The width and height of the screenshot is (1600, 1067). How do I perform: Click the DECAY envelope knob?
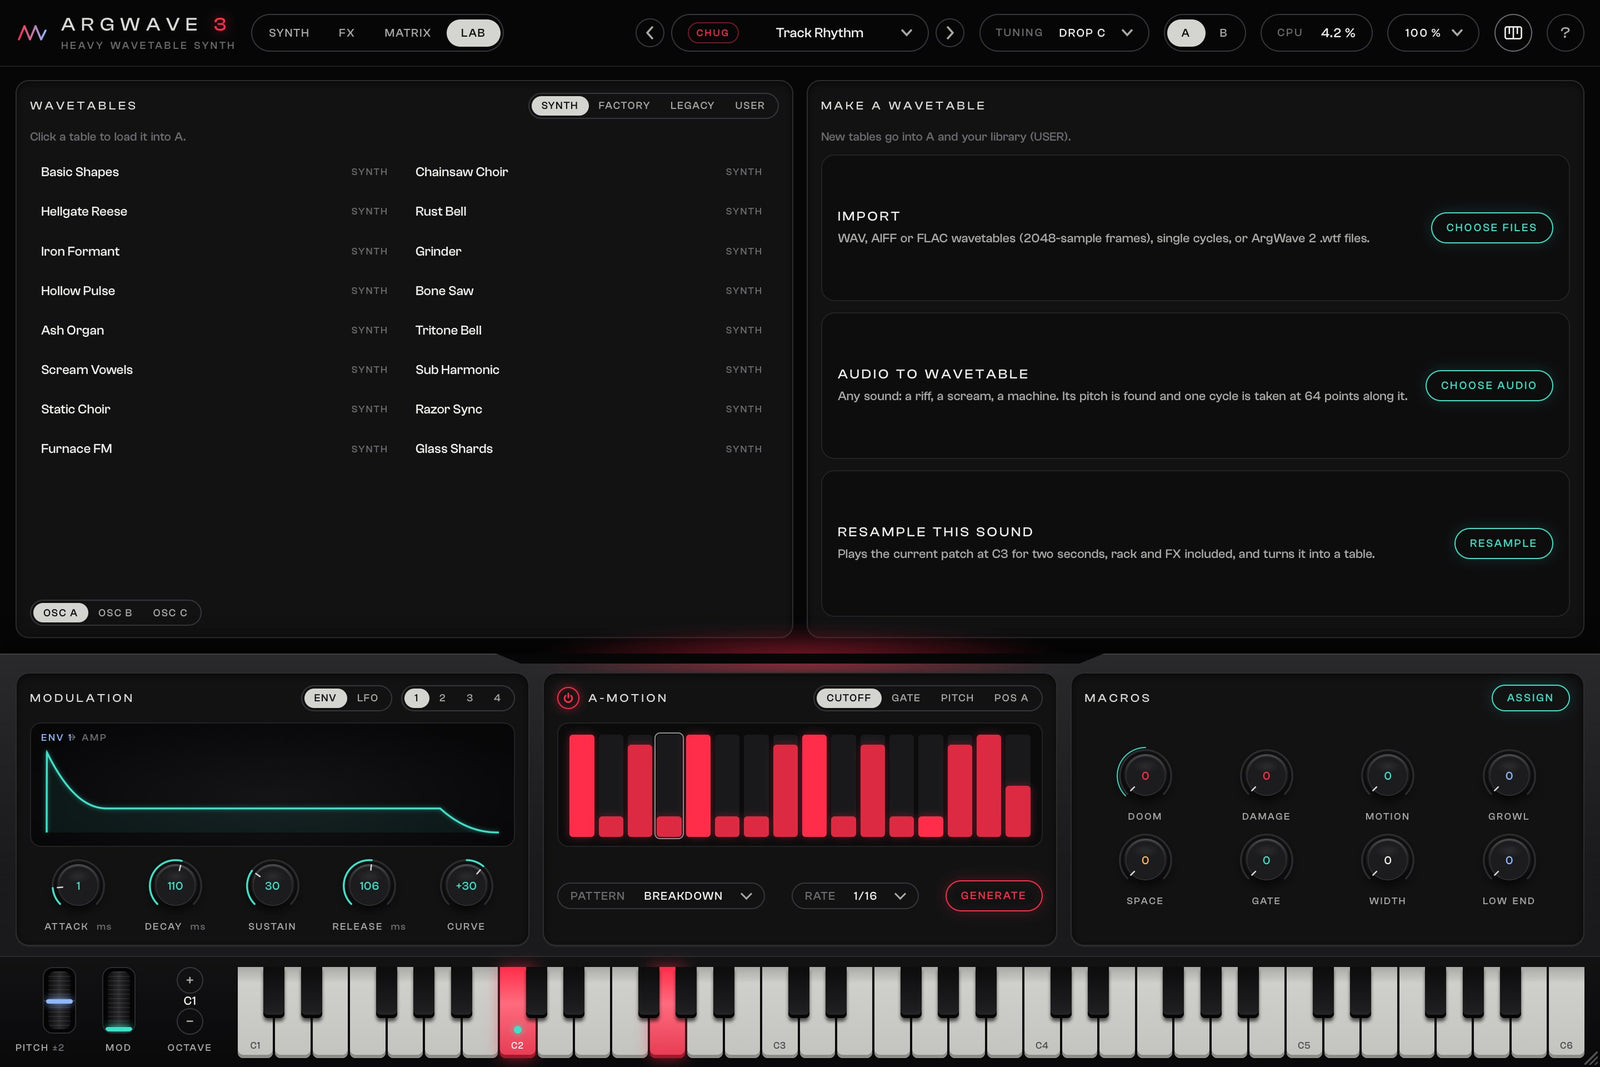[175, 885]
